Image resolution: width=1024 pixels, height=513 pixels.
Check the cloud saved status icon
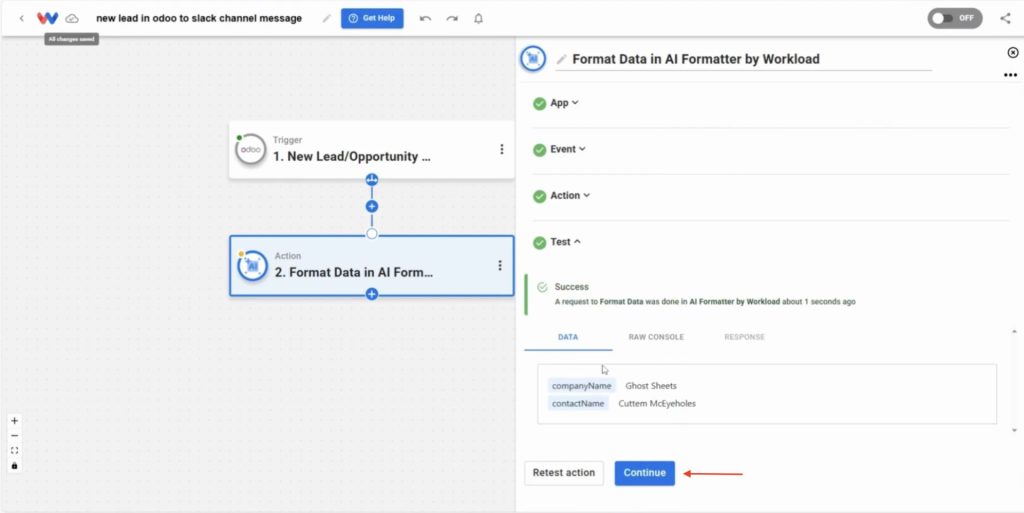coord(72,18)
